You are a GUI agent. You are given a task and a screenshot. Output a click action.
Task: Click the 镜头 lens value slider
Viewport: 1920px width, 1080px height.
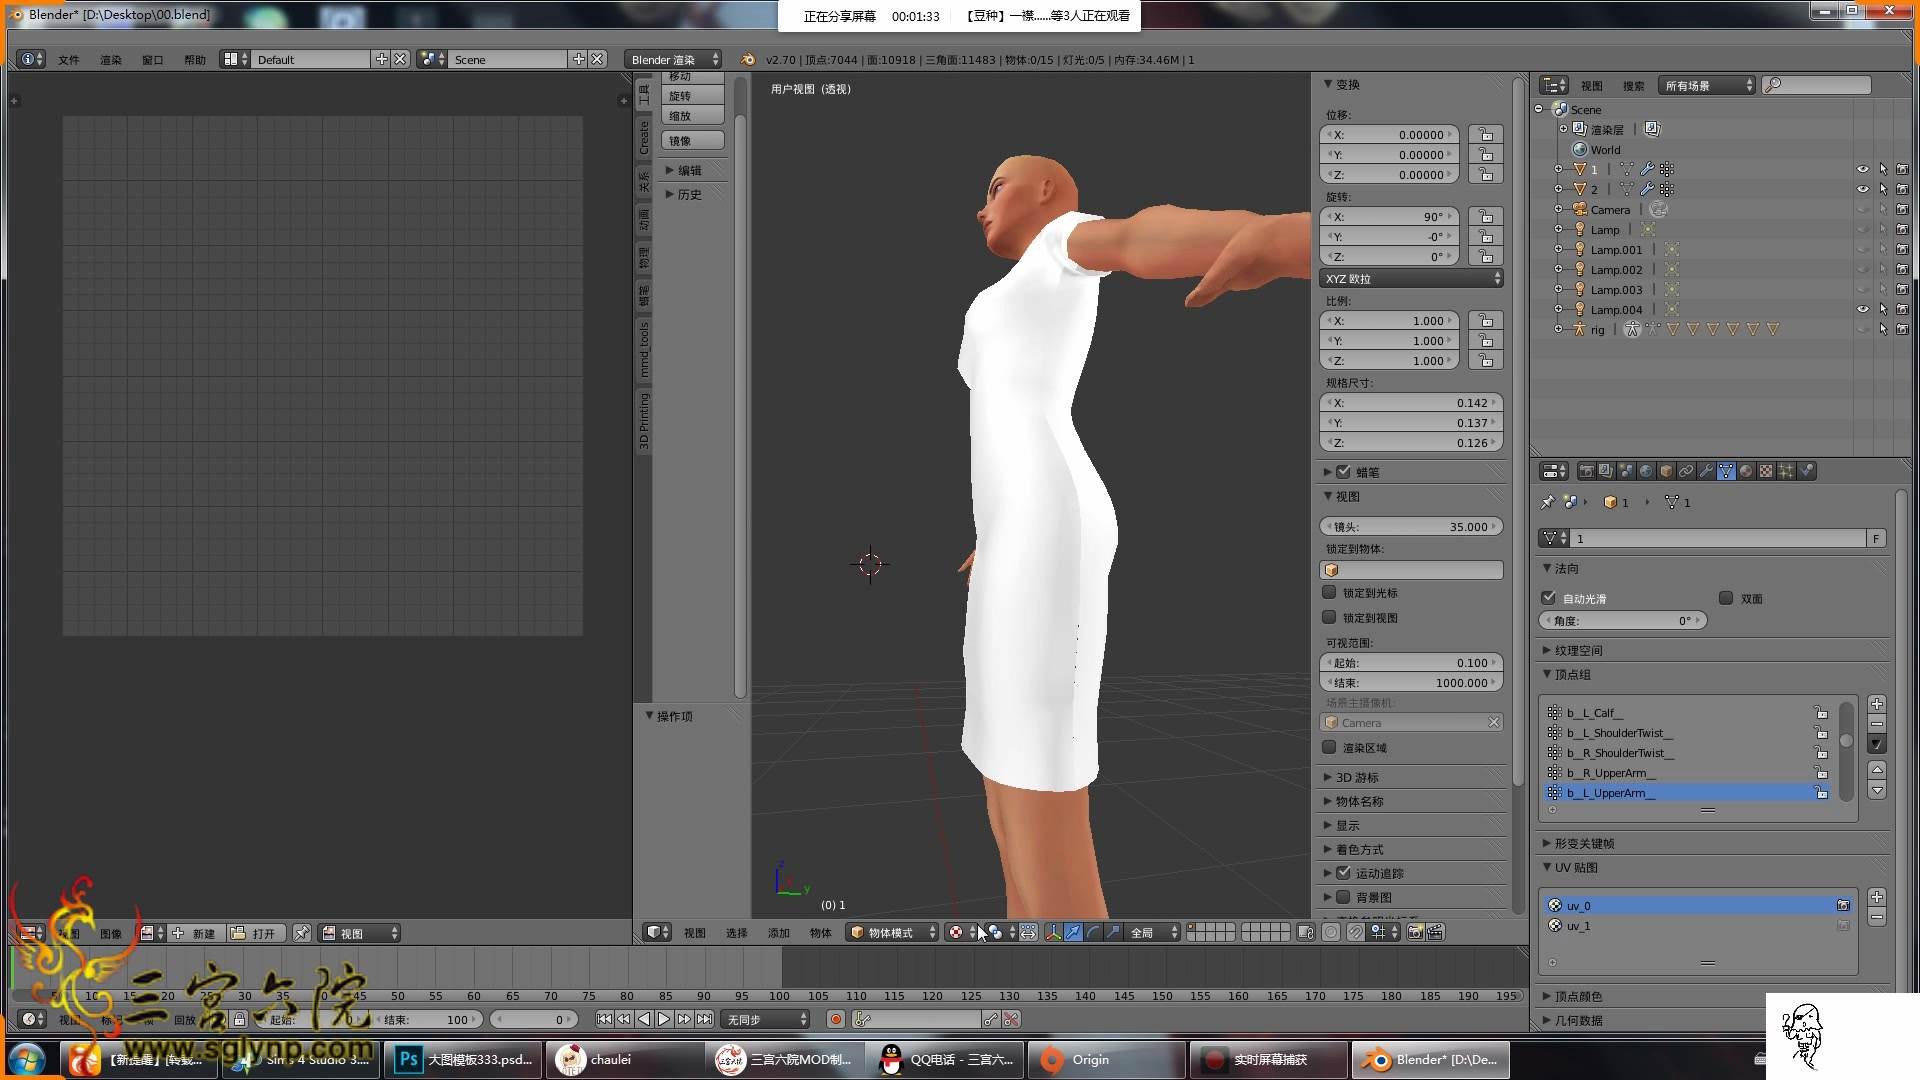(x=1411, y=526)
